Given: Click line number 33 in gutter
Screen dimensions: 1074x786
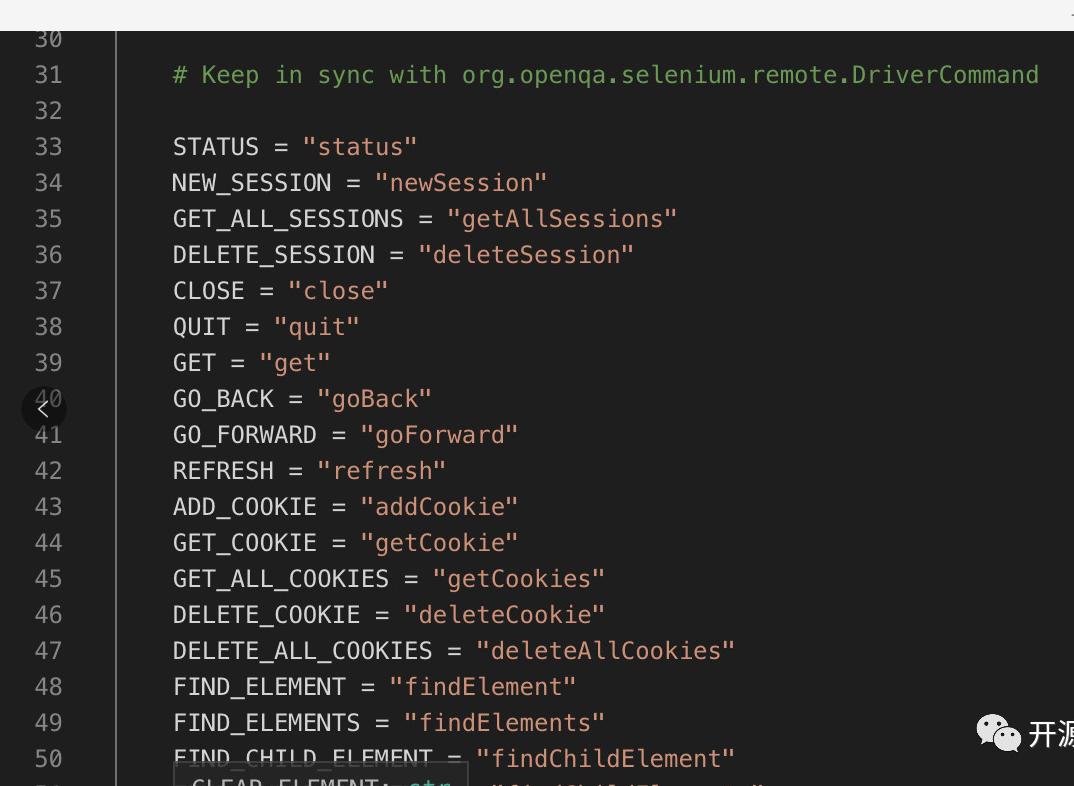Looking at the screenshot, I should pyautogui.click(x=48, y=147).
